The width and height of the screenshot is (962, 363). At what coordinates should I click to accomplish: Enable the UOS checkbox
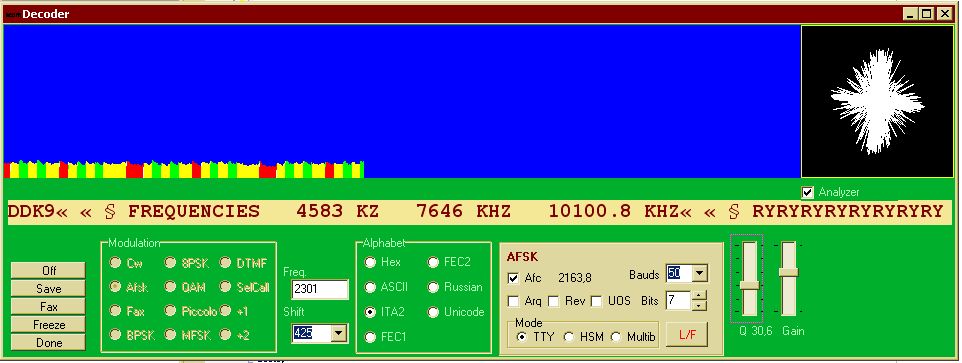click(596, 302)
